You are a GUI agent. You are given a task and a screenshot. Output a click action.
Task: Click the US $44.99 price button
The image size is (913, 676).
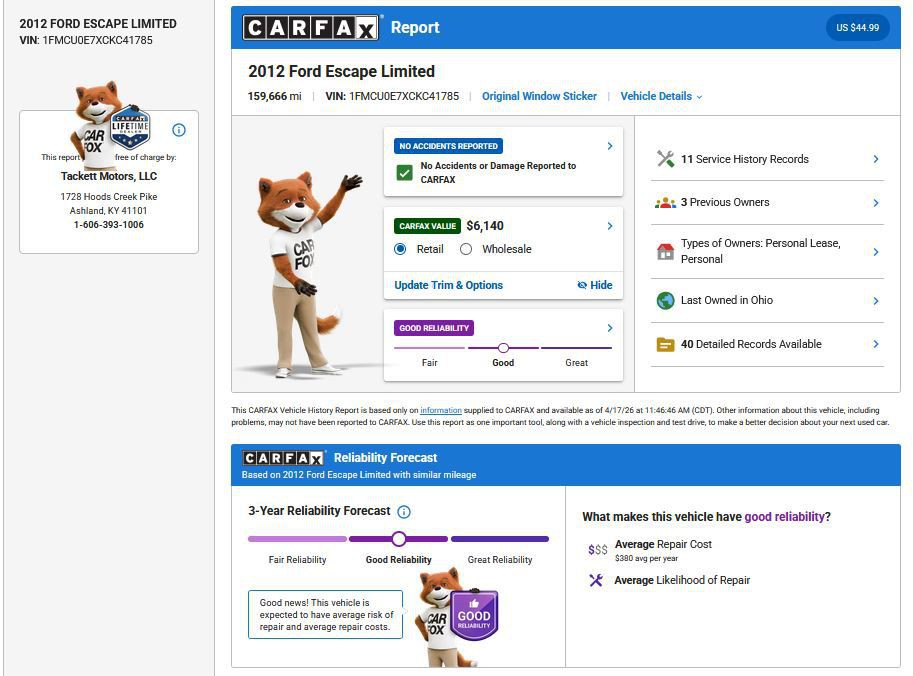tap(858, 27)
